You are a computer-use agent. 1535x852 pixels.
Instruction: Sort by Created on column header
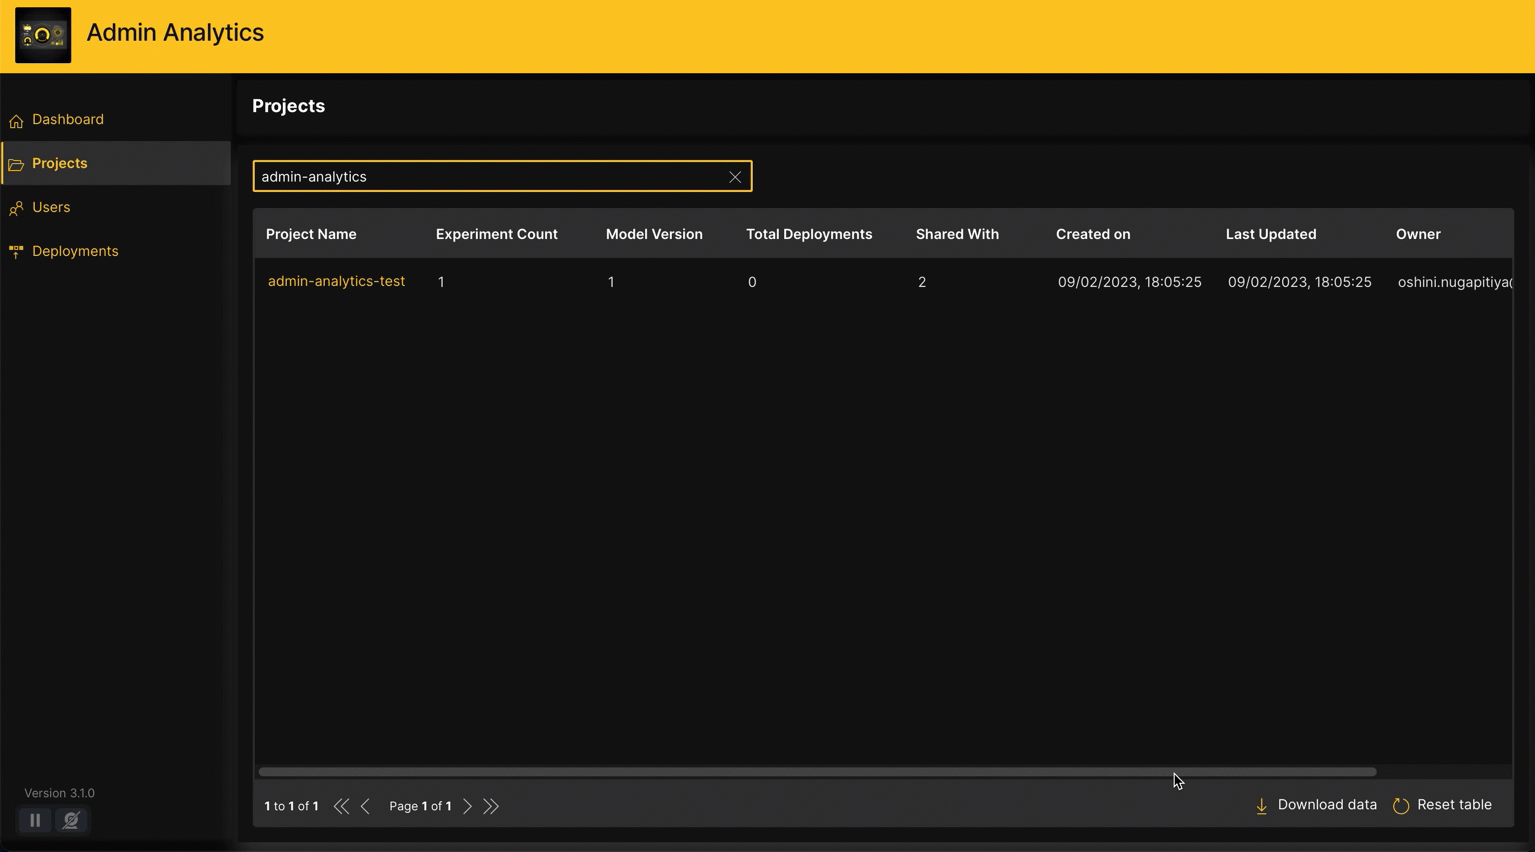click(x=1093, y=234)
